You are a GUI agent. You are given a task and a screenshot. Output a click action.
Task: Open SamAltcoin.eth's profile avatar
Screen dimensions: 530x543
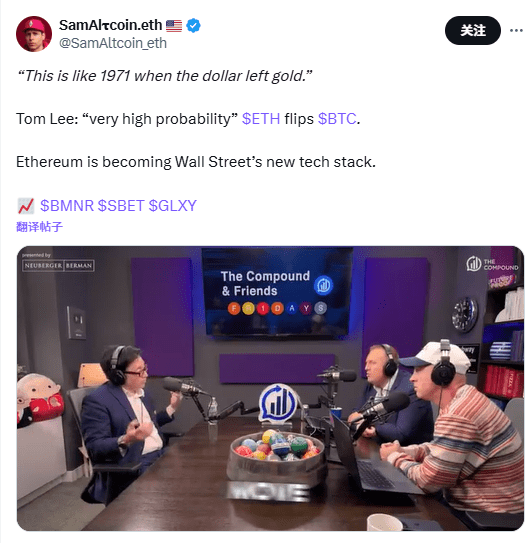coord(34,34)
